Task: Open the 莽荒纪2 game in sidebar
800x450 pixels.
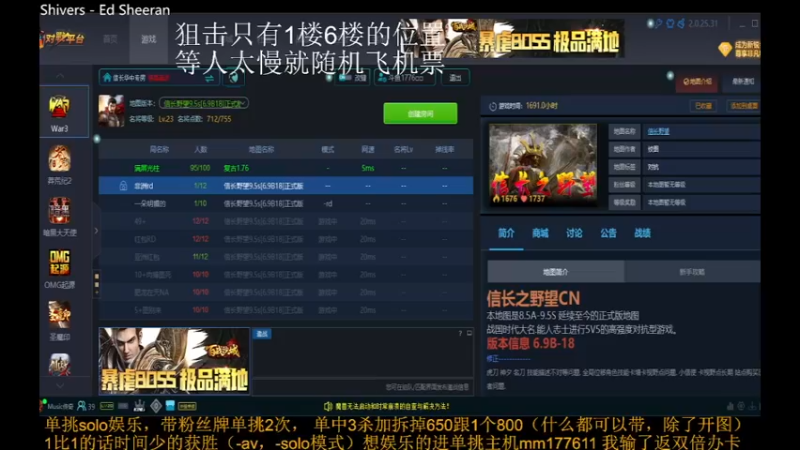Action: pyautogui.click(x=59, y=158)
